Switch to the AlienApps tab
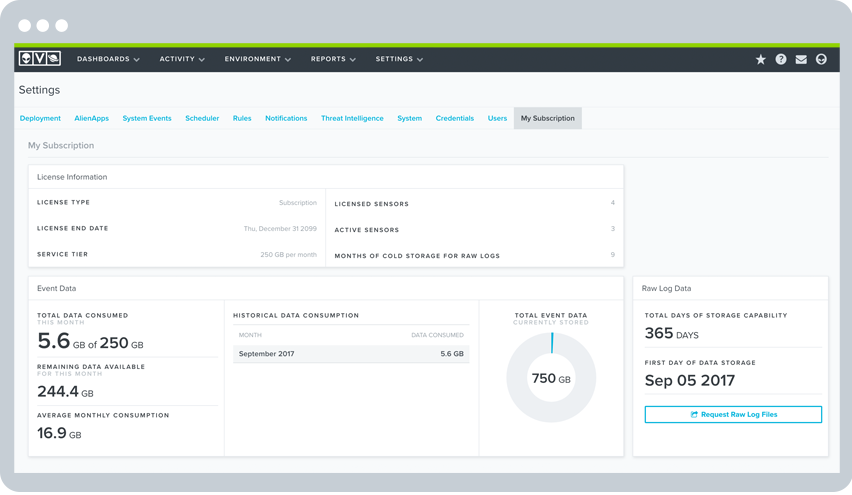 (x=92, y=118)
